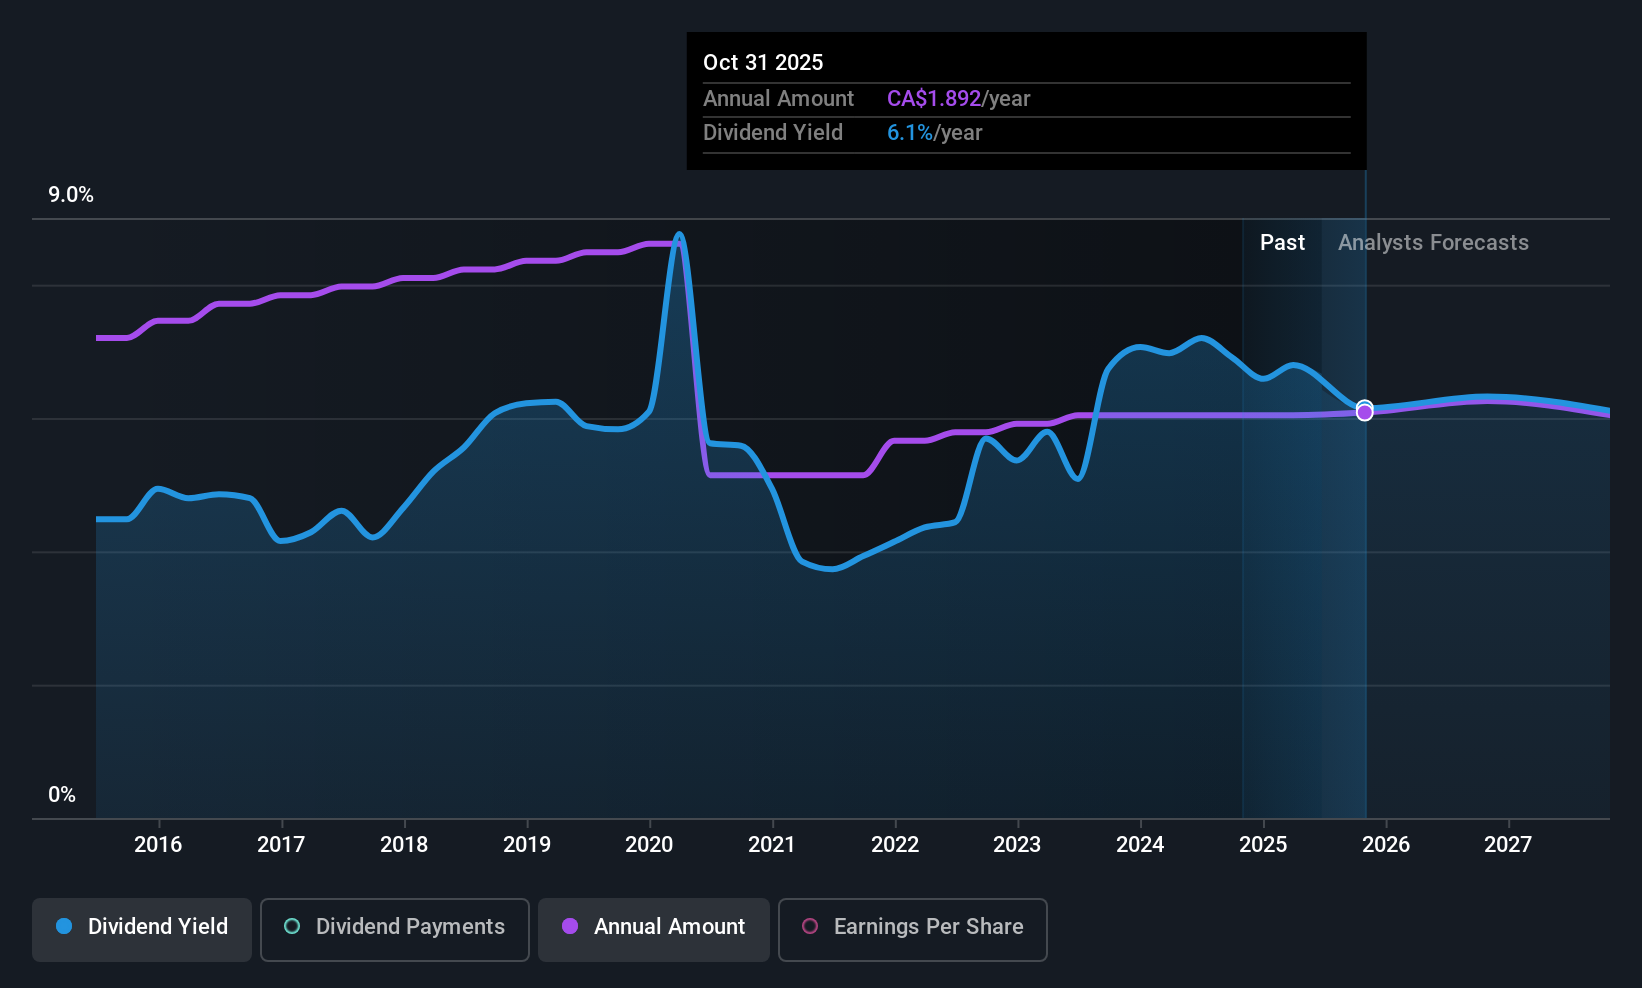Click the 2027 x-axis label

1508,845
